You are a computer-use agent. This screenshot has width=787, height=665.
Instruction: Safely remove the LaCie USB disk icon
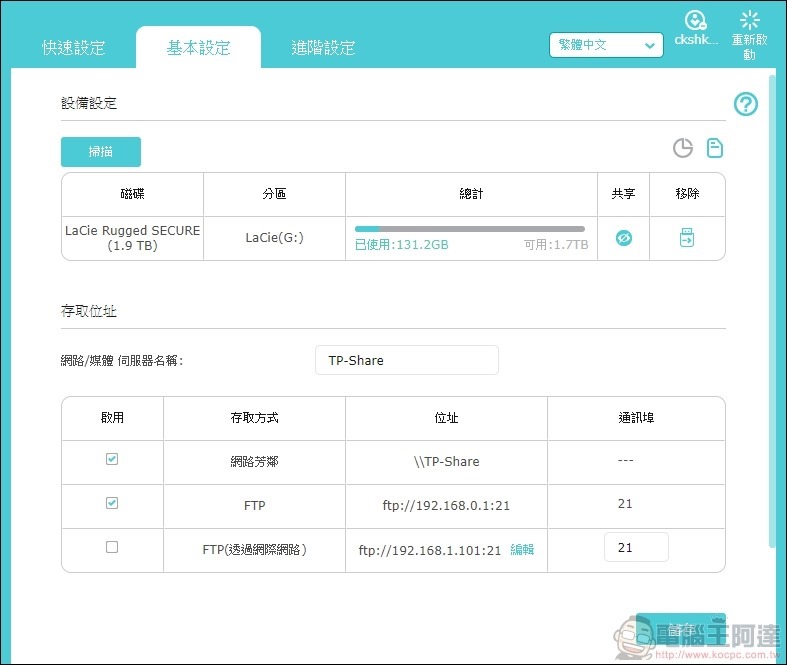(x=687, y=238)
